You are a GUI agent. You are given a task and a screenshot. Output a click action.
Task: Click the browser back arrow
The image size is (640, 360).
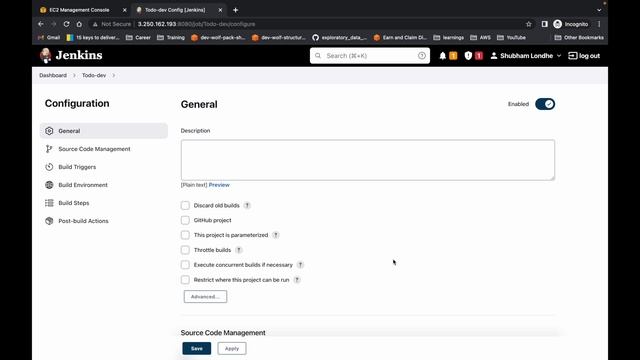click(x=41, y=24)
